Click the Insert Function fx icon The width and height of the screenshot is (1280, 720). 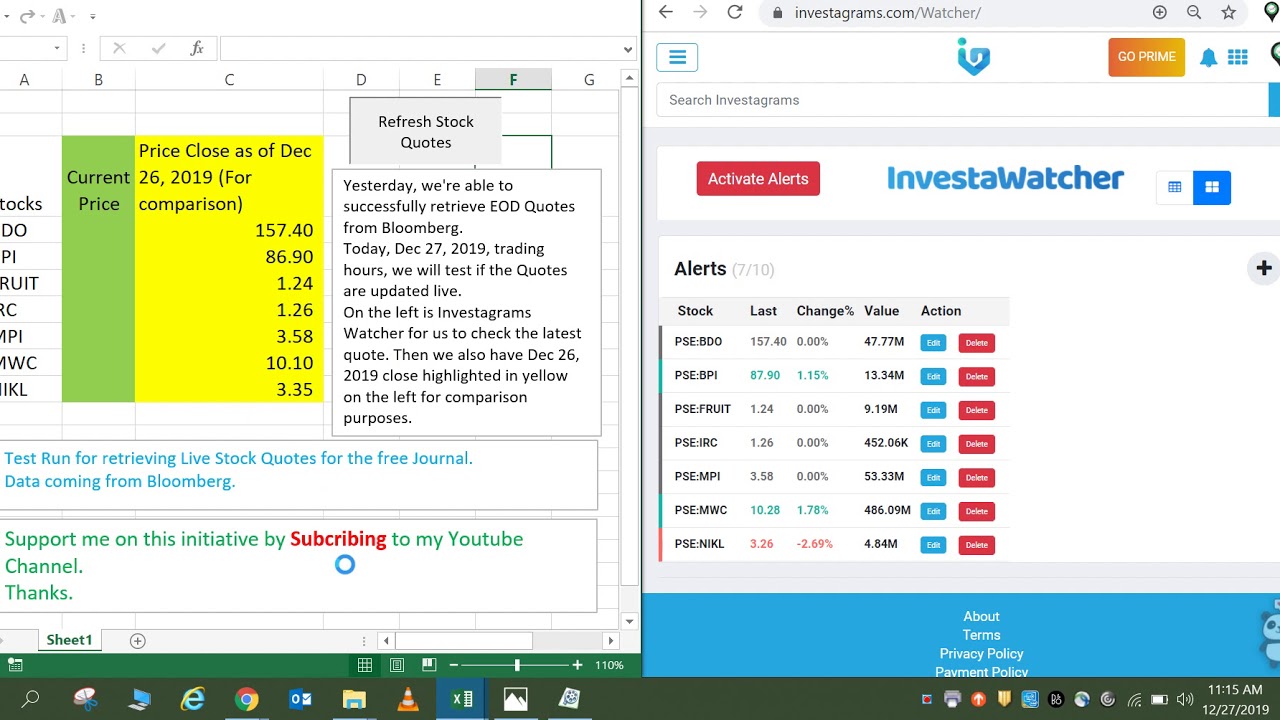point(197,48)
